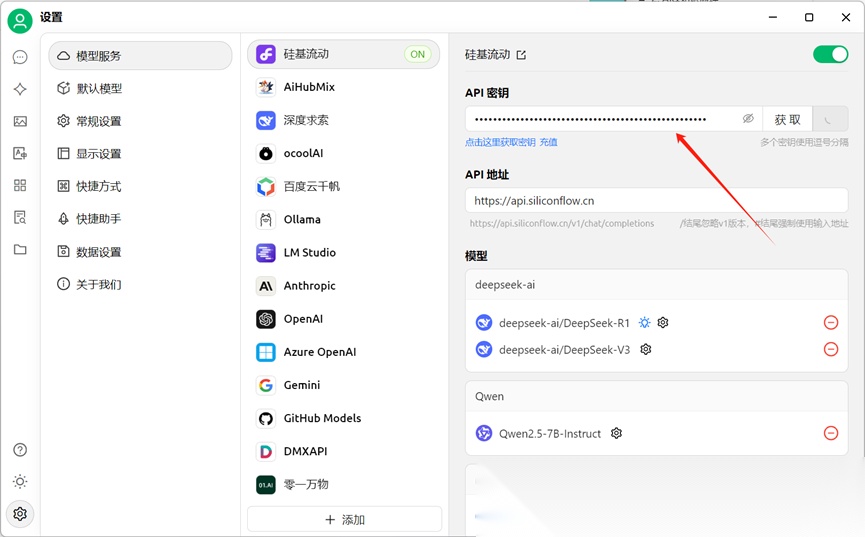Screen dimensions: 865x537
Task: Select the Azure OpenAI provider
Action: (x=343, y=352)
